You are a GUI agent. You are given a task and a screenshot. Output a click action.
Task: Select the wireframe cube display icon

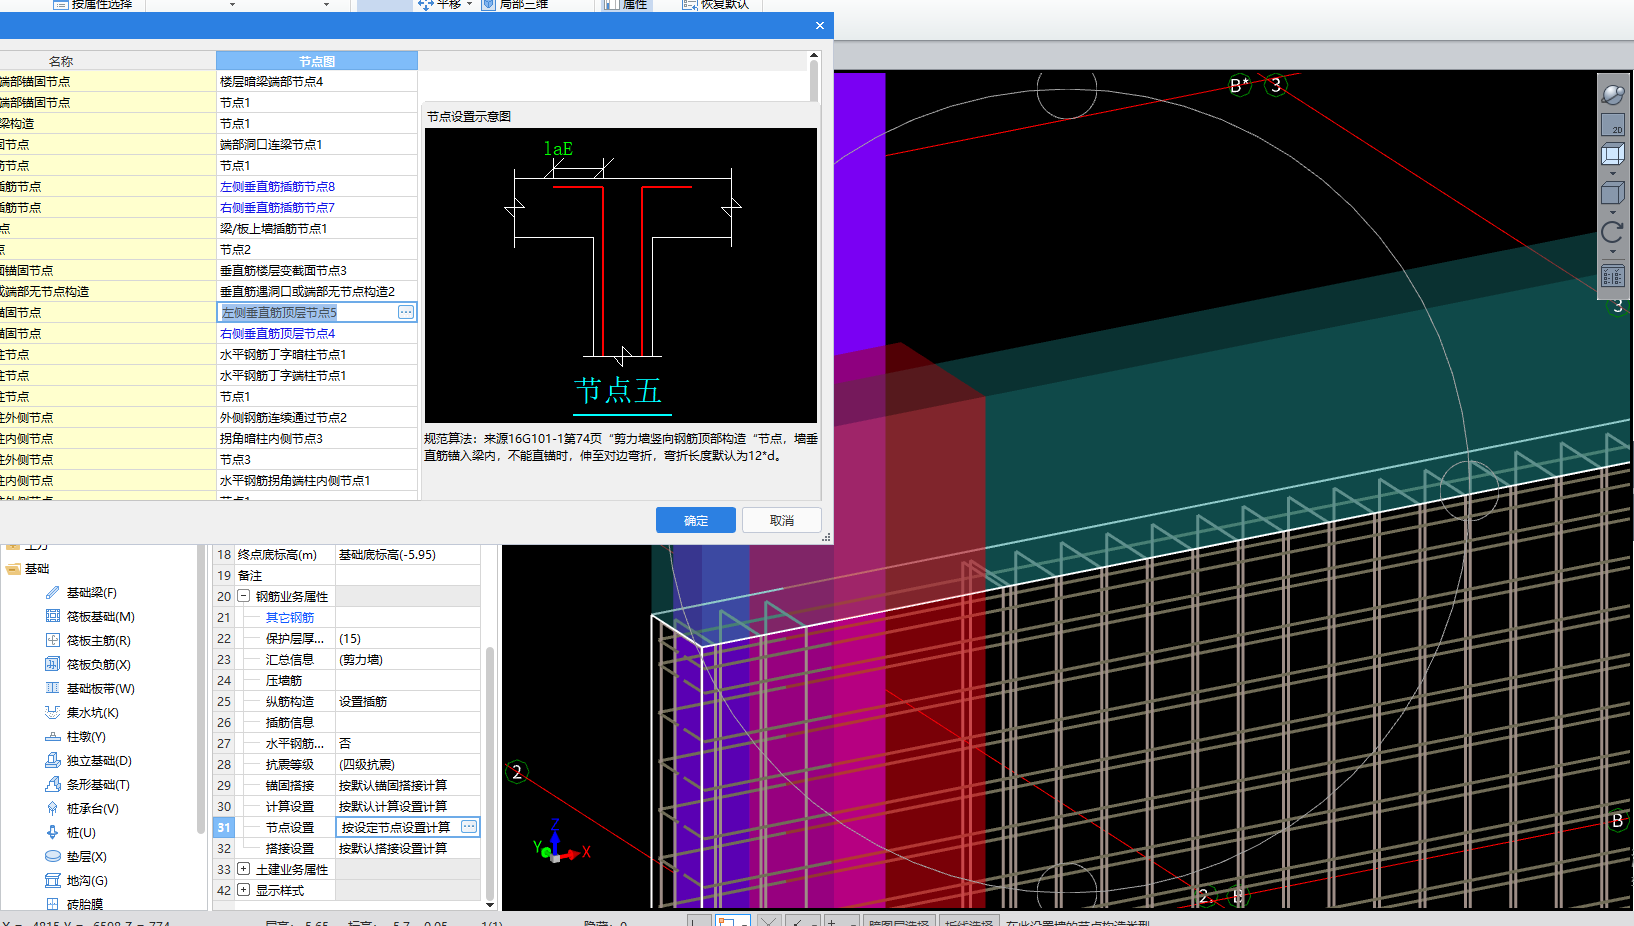point(1612,155)
